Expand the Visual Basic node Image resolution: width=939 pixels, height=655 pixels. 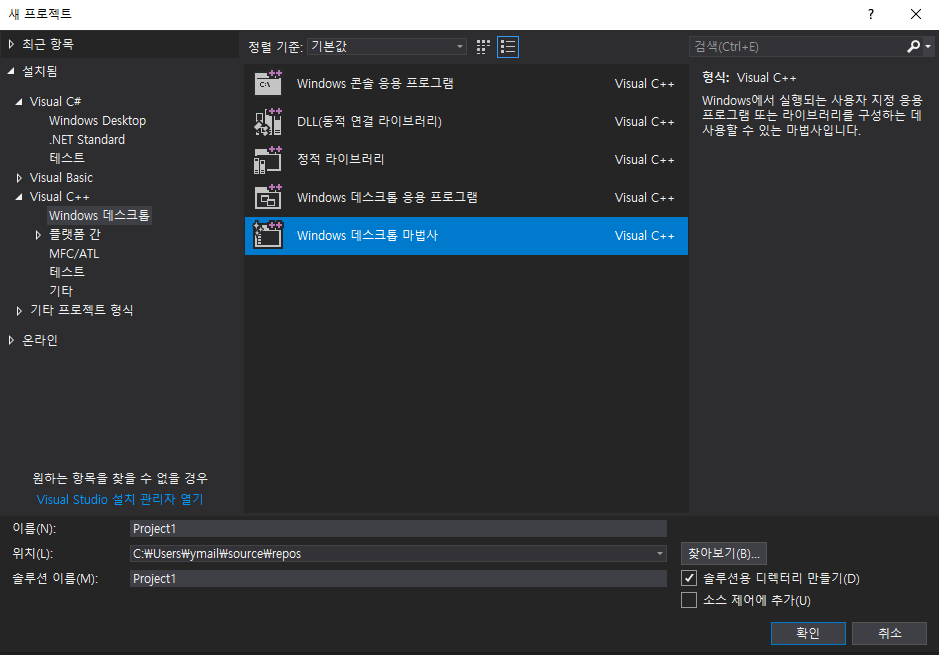pos(19,178)
